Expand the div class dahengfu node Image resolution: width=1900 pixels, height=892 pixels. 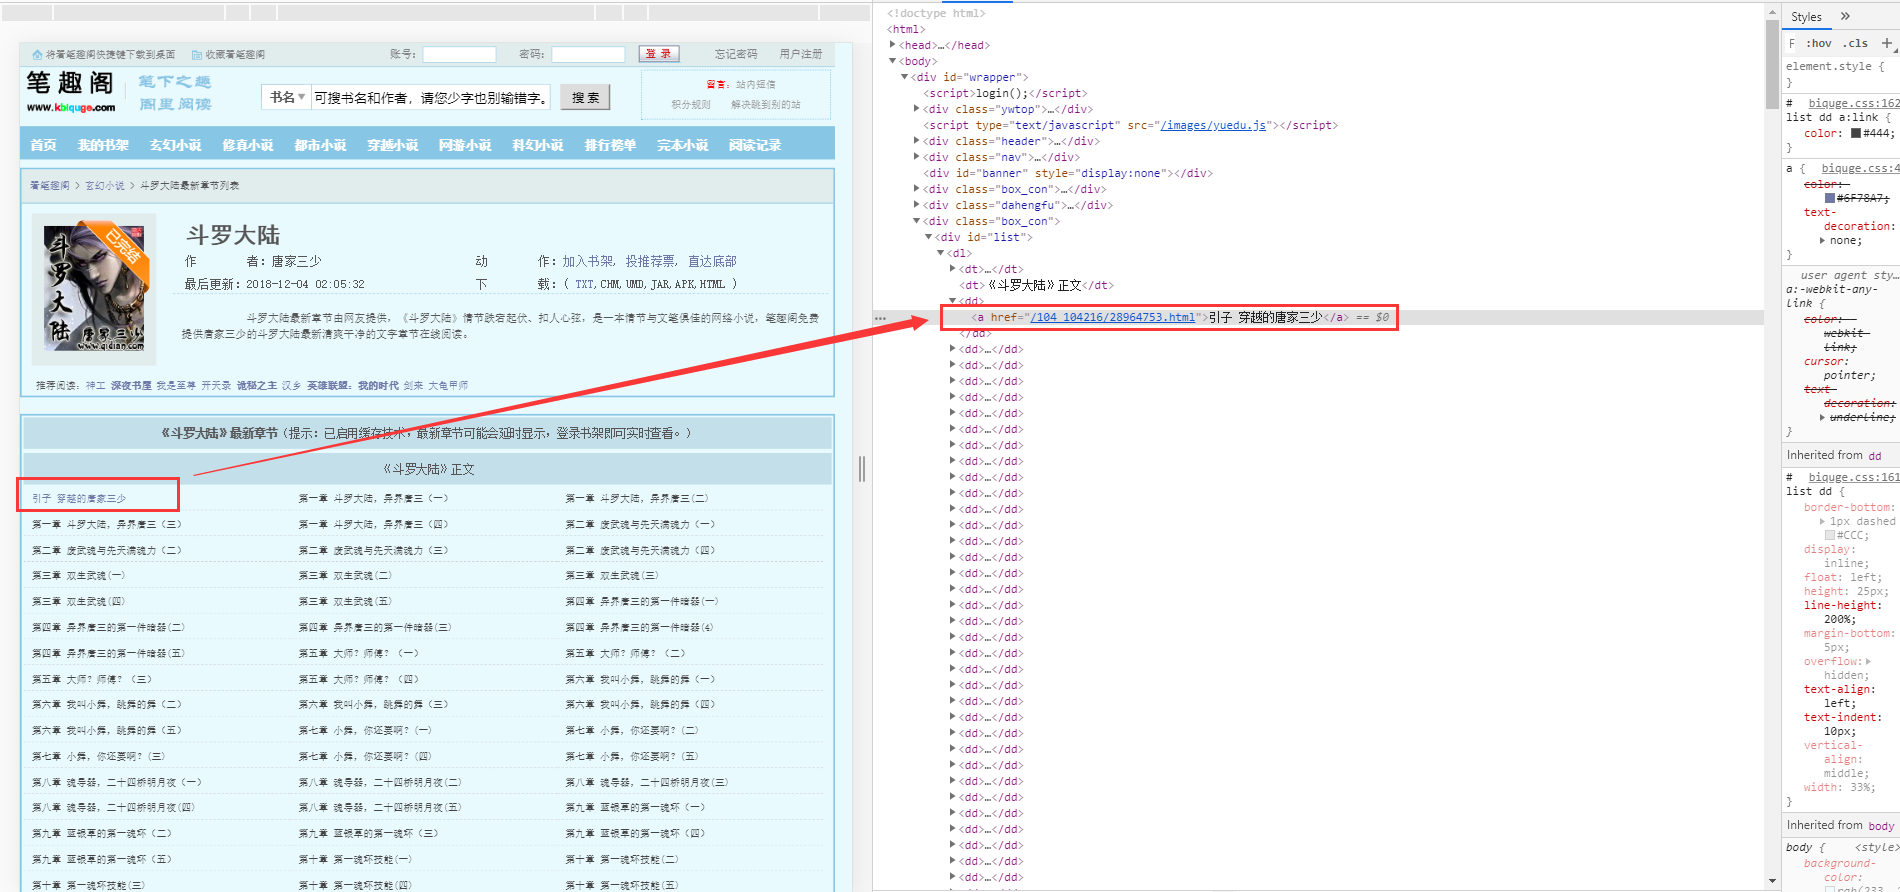pos(916,205)
